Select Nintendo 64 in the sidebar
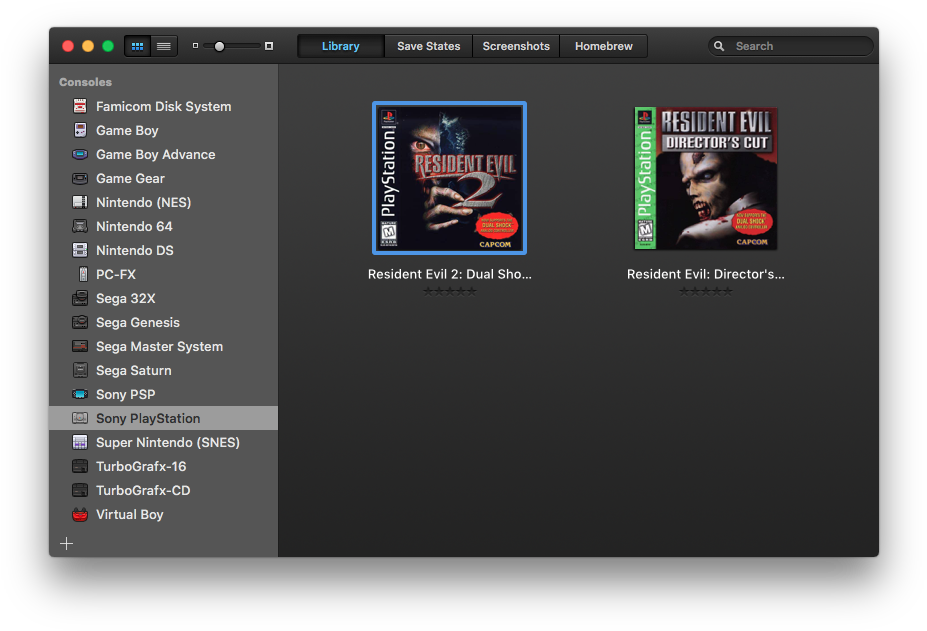The height and width of the screenshot is (631, 927). tap(163, 226)
